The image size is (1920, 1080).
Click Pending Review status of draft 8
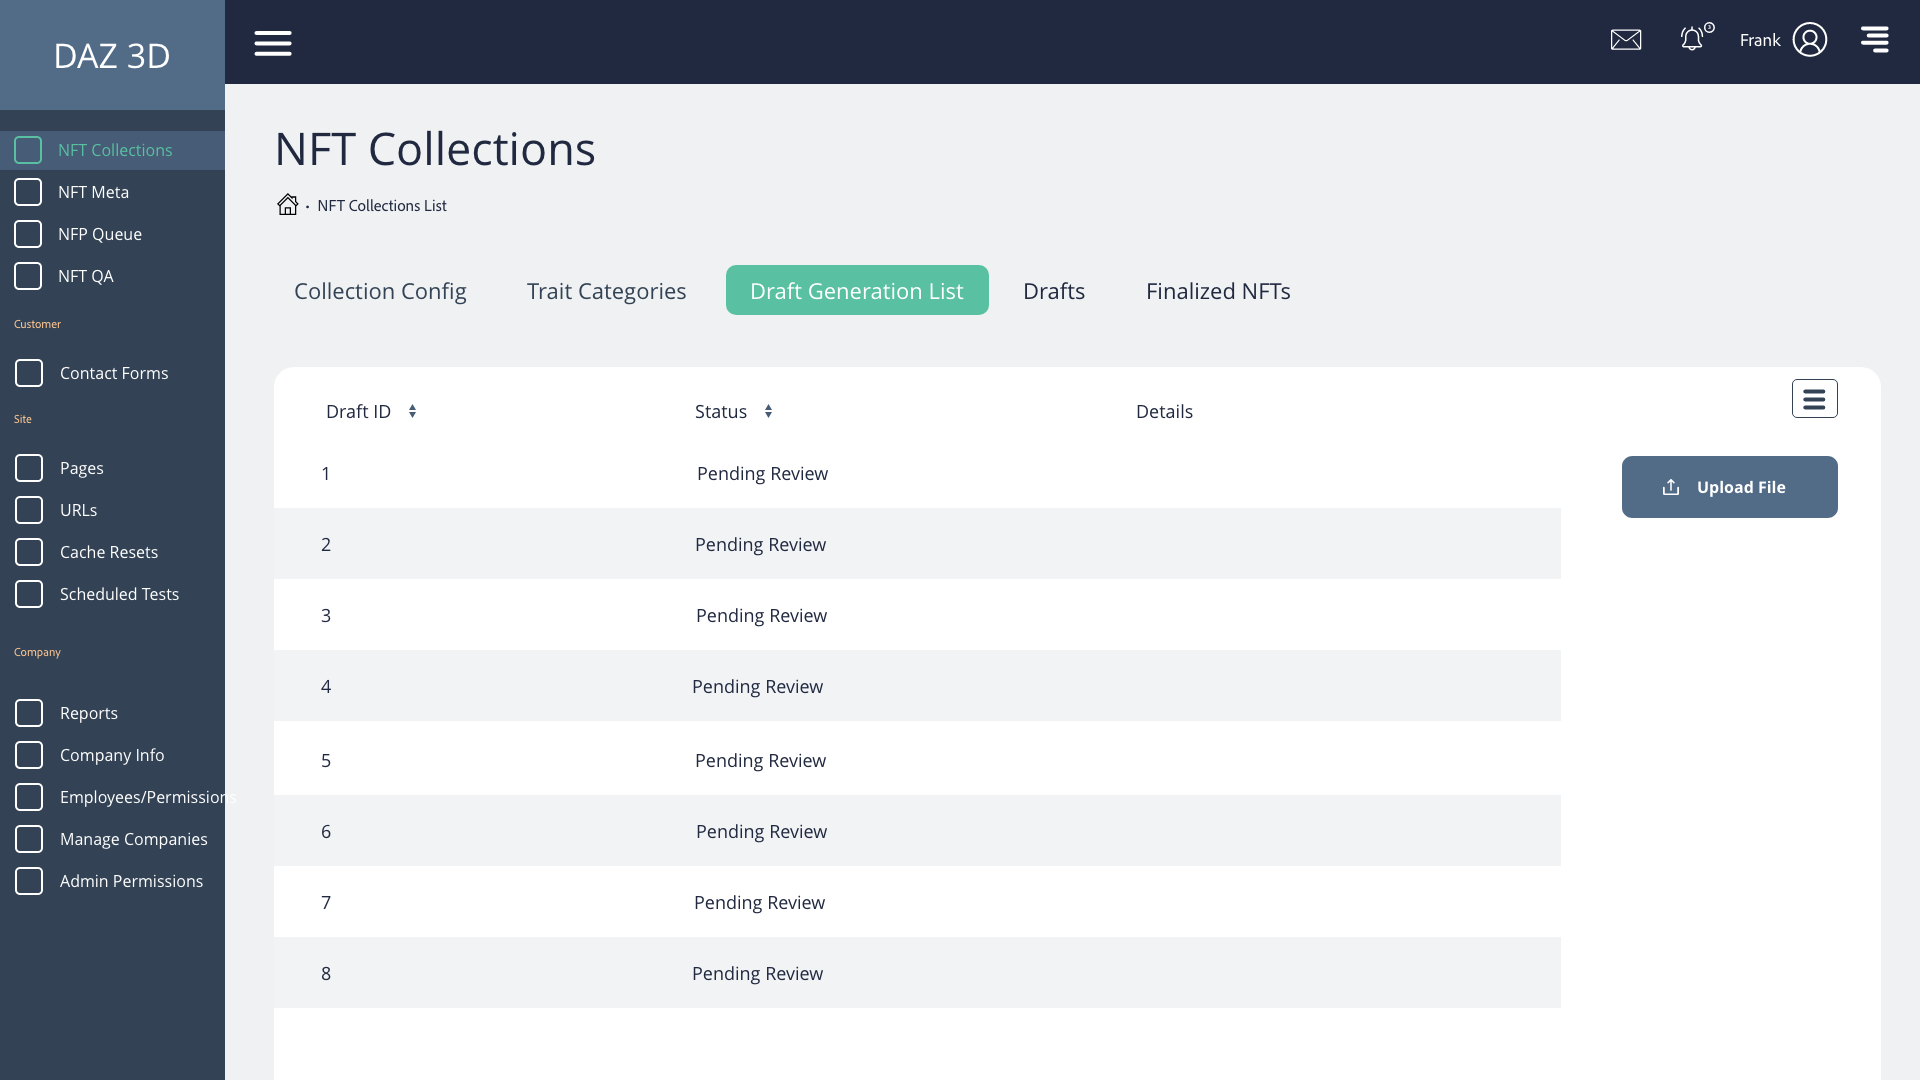click(757, 973)
